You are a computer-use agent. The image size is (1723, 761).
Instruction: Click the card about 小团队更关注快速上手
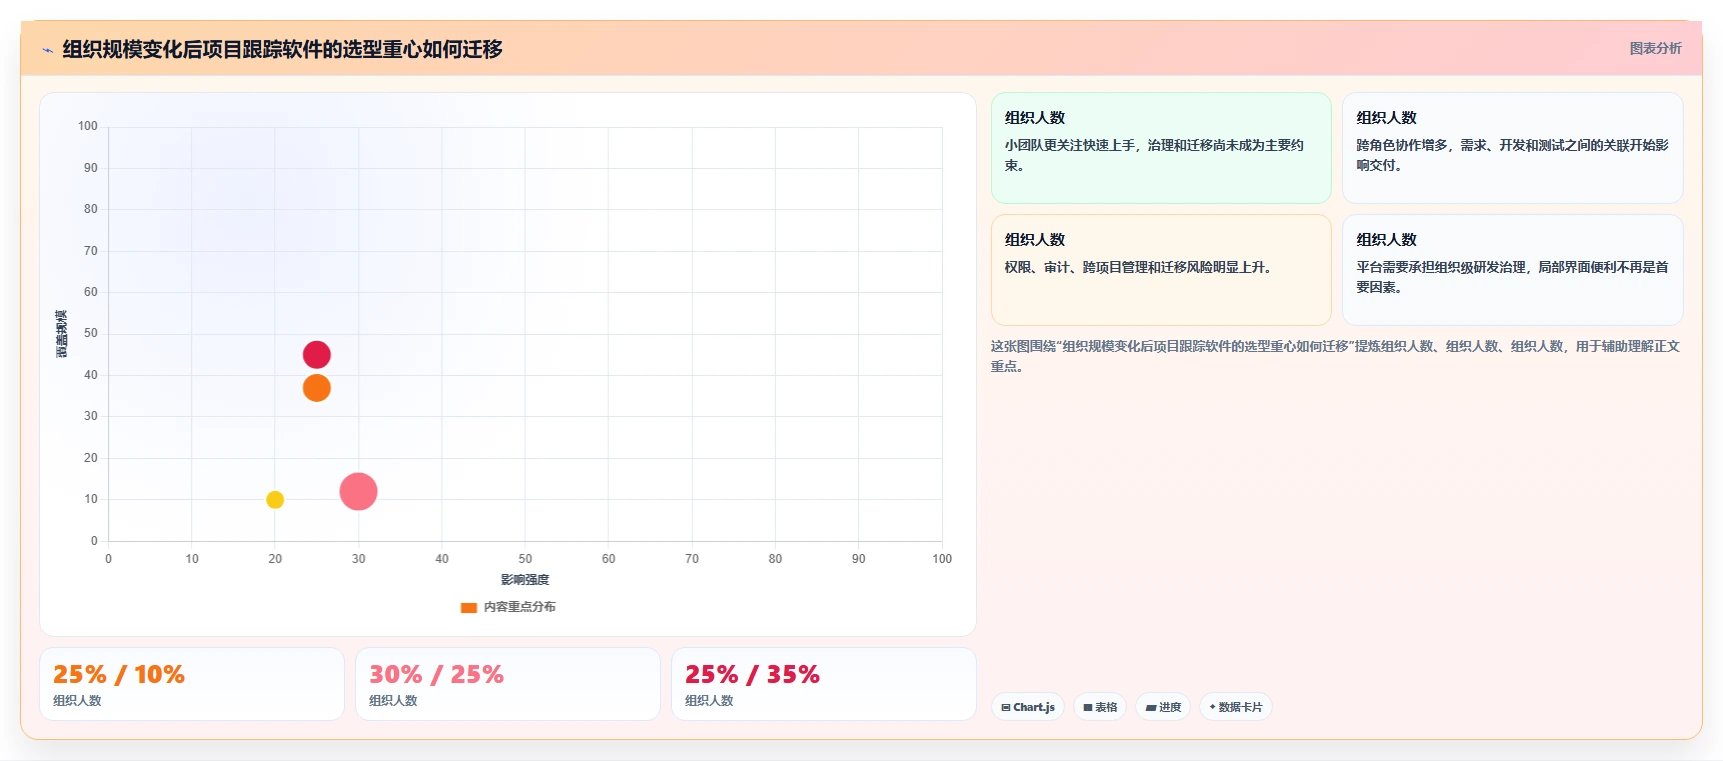click(1161, 148)
